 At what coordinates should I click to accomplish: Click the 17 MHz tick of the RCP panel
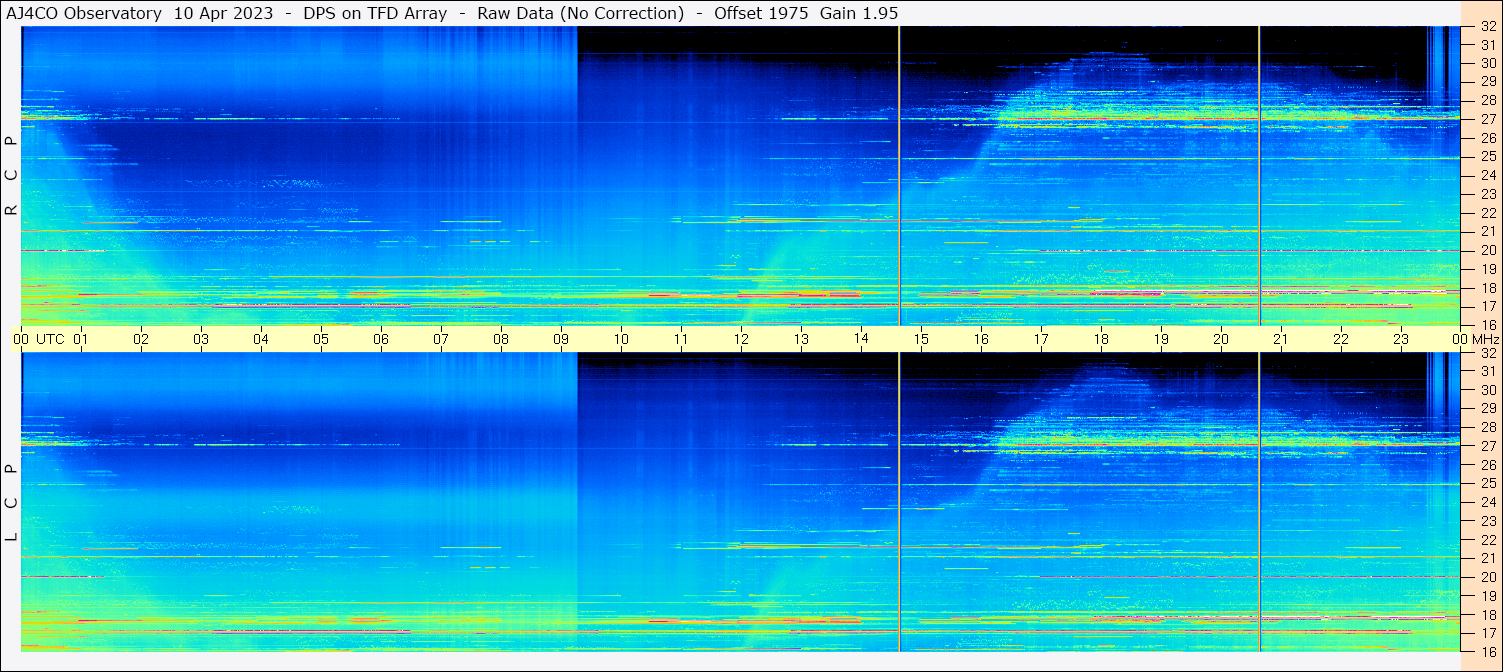[x=1487, y=306]
